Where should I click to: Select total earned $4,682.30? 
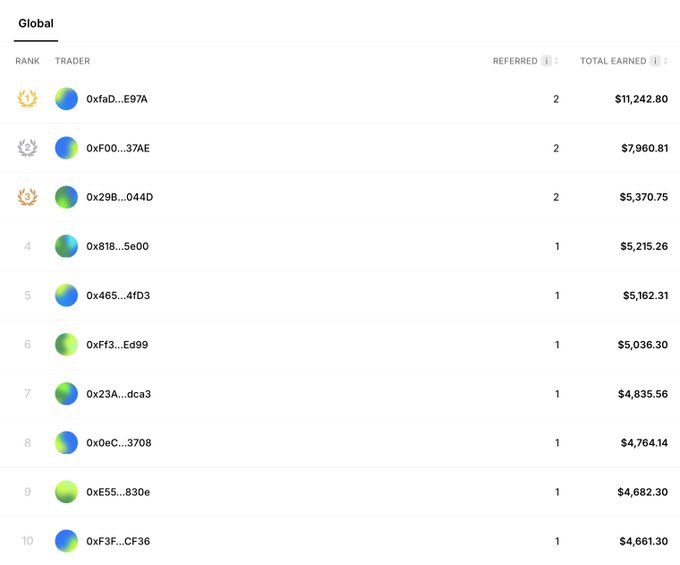642,492
